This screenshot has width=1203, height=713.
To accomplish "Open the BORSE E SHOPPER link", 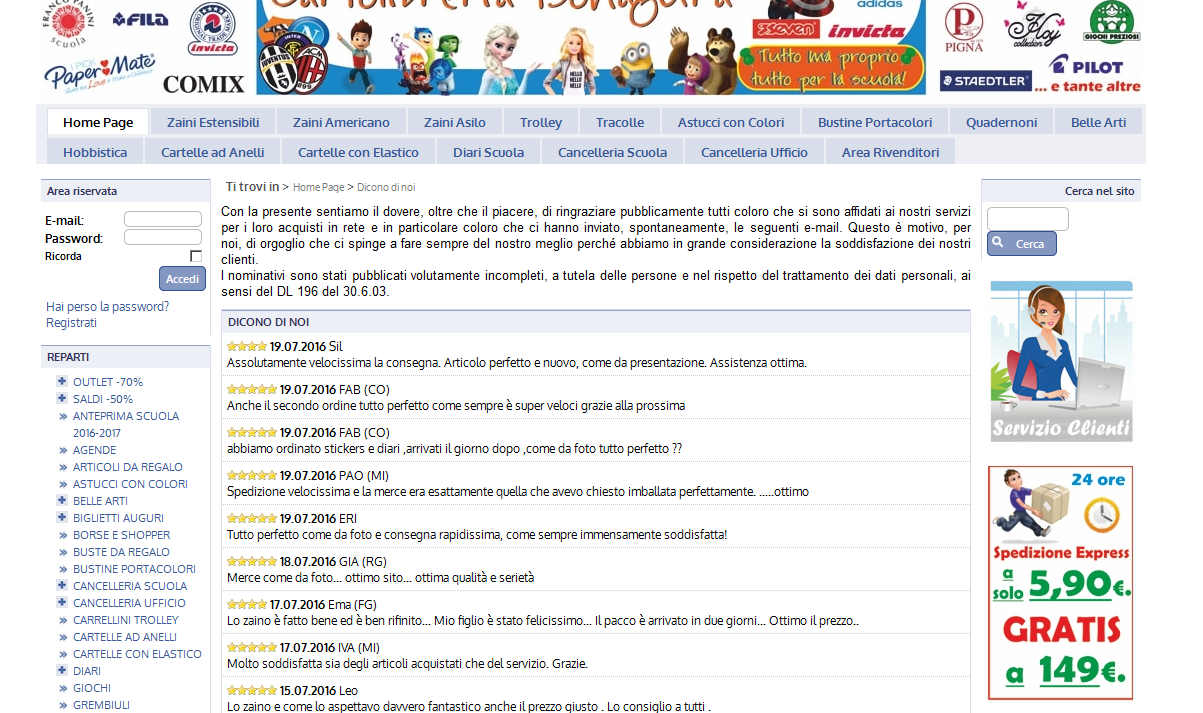I will coord(122,535).
